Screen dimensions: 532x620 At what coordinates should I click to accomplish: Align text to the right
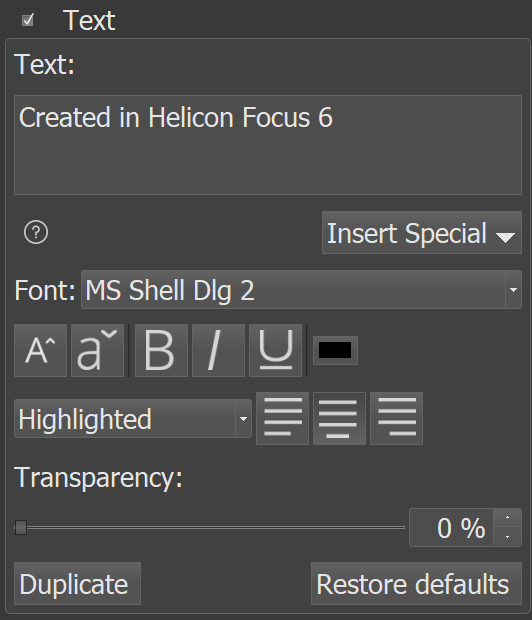click(396, 419)
